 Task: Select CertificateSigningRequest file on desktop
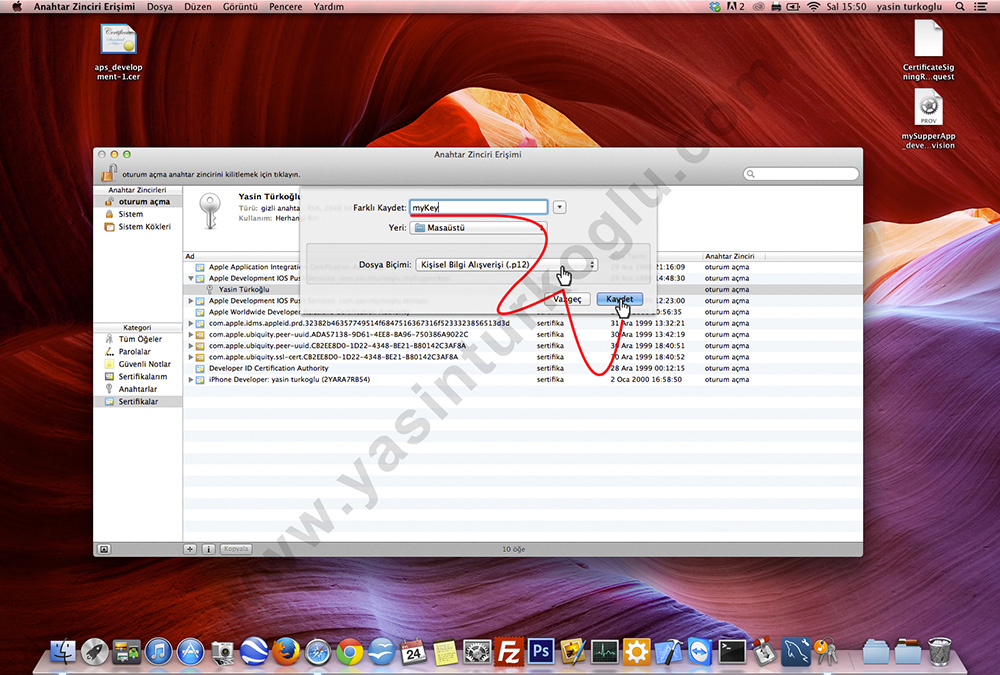pyautogui.click(x=928, y=50)
